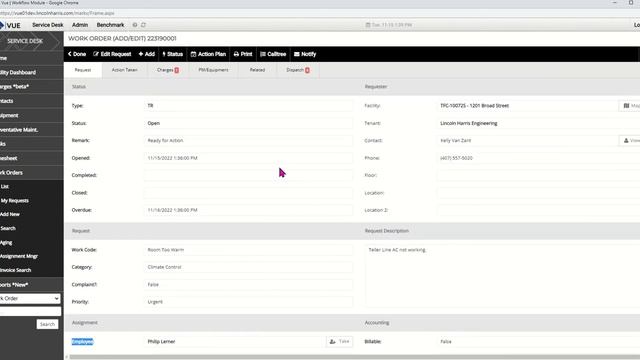The width and height of the screenshot is (640, 360).
Task: Switch to the Request tab
Action: (83, 70)
